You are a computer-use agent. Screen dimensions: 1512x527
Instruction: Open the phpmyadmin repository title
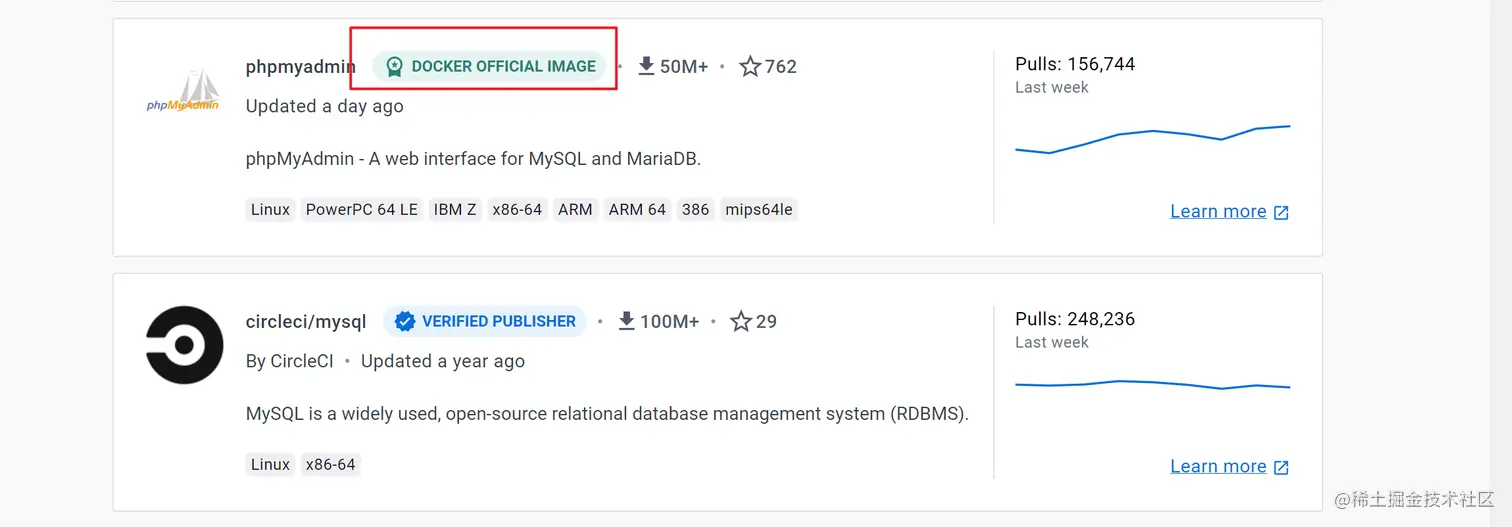point(300,67)
